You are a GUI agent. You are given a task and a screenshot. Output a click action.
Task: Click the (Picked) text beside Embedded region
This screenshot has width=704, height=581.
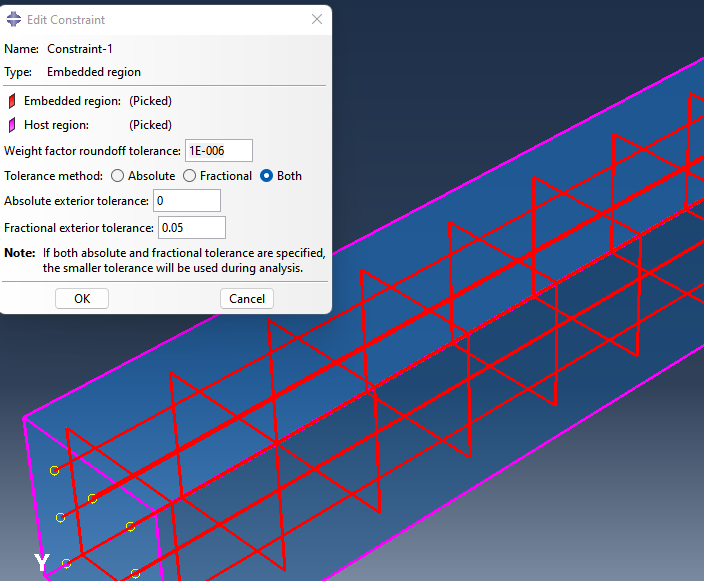[x=150, y=101]
